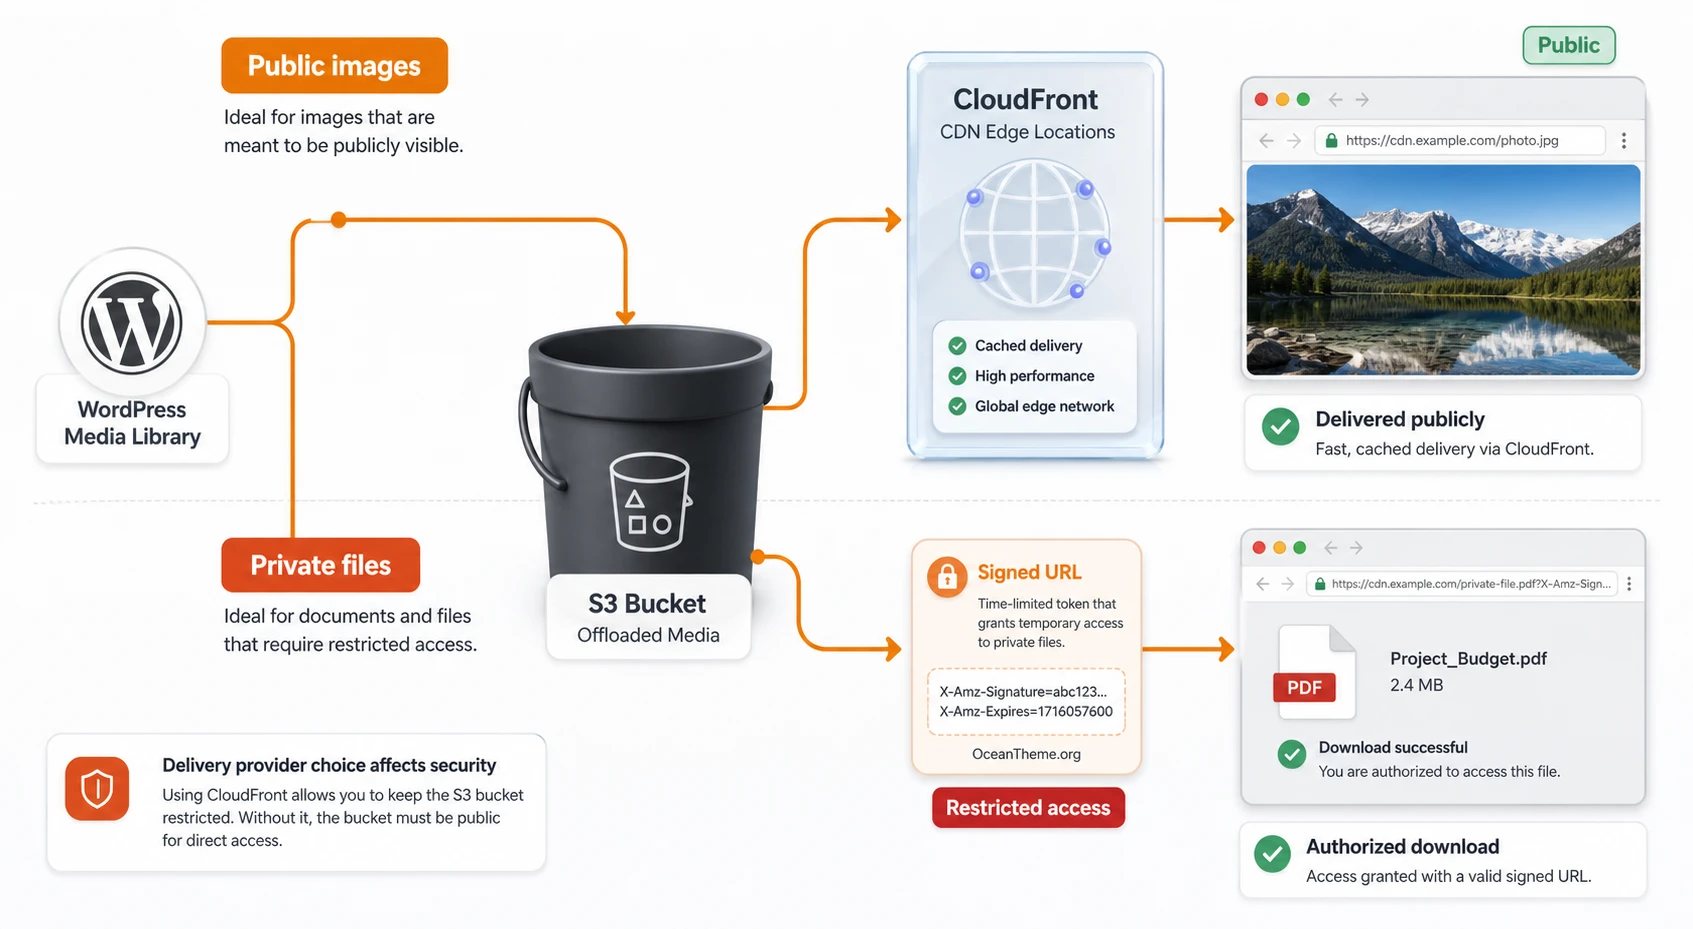The height and width of the screenshot is (929, 1693).
Task: Click the WordPress Media Library label
Action: coord(132,423)
